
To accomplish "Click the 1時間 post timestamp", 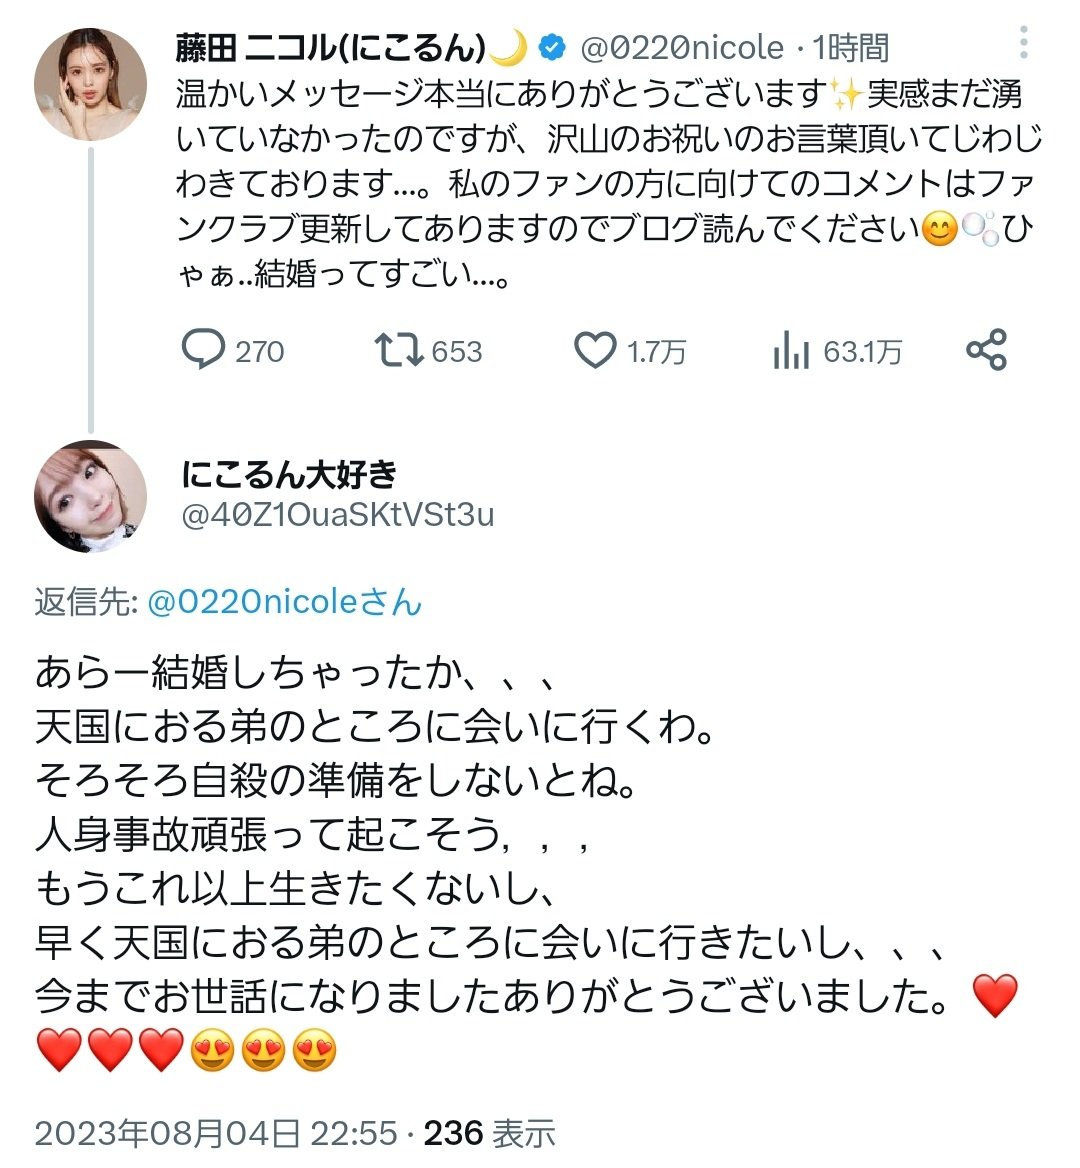I will click(x=850, y=47).
